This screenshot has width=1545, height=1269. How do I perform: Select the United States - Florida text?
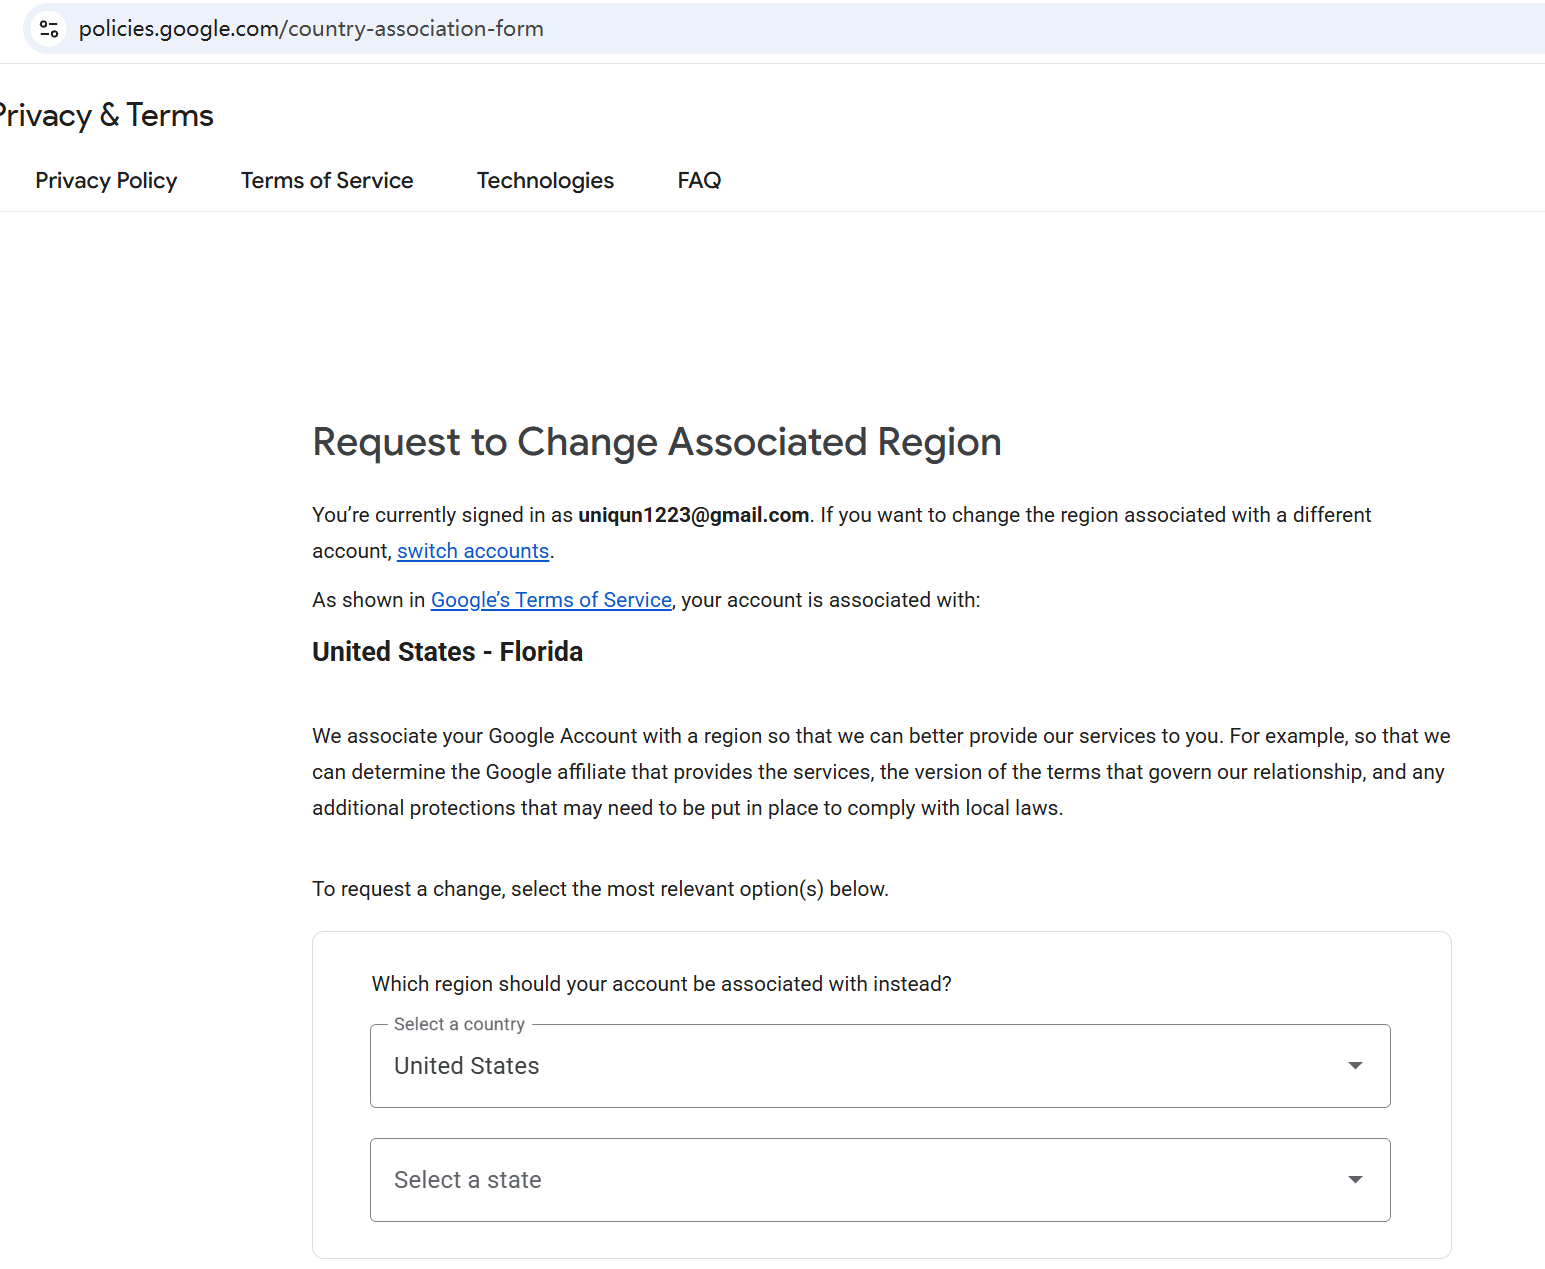447,652
